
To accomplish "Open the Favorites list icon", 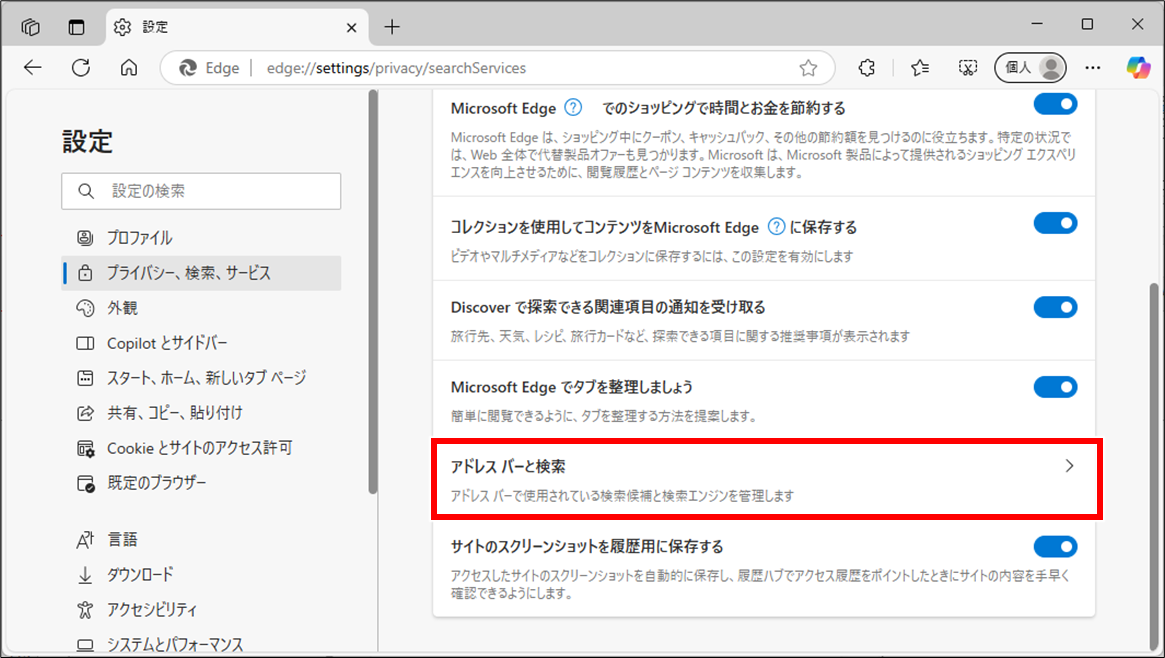I will 920,68.
